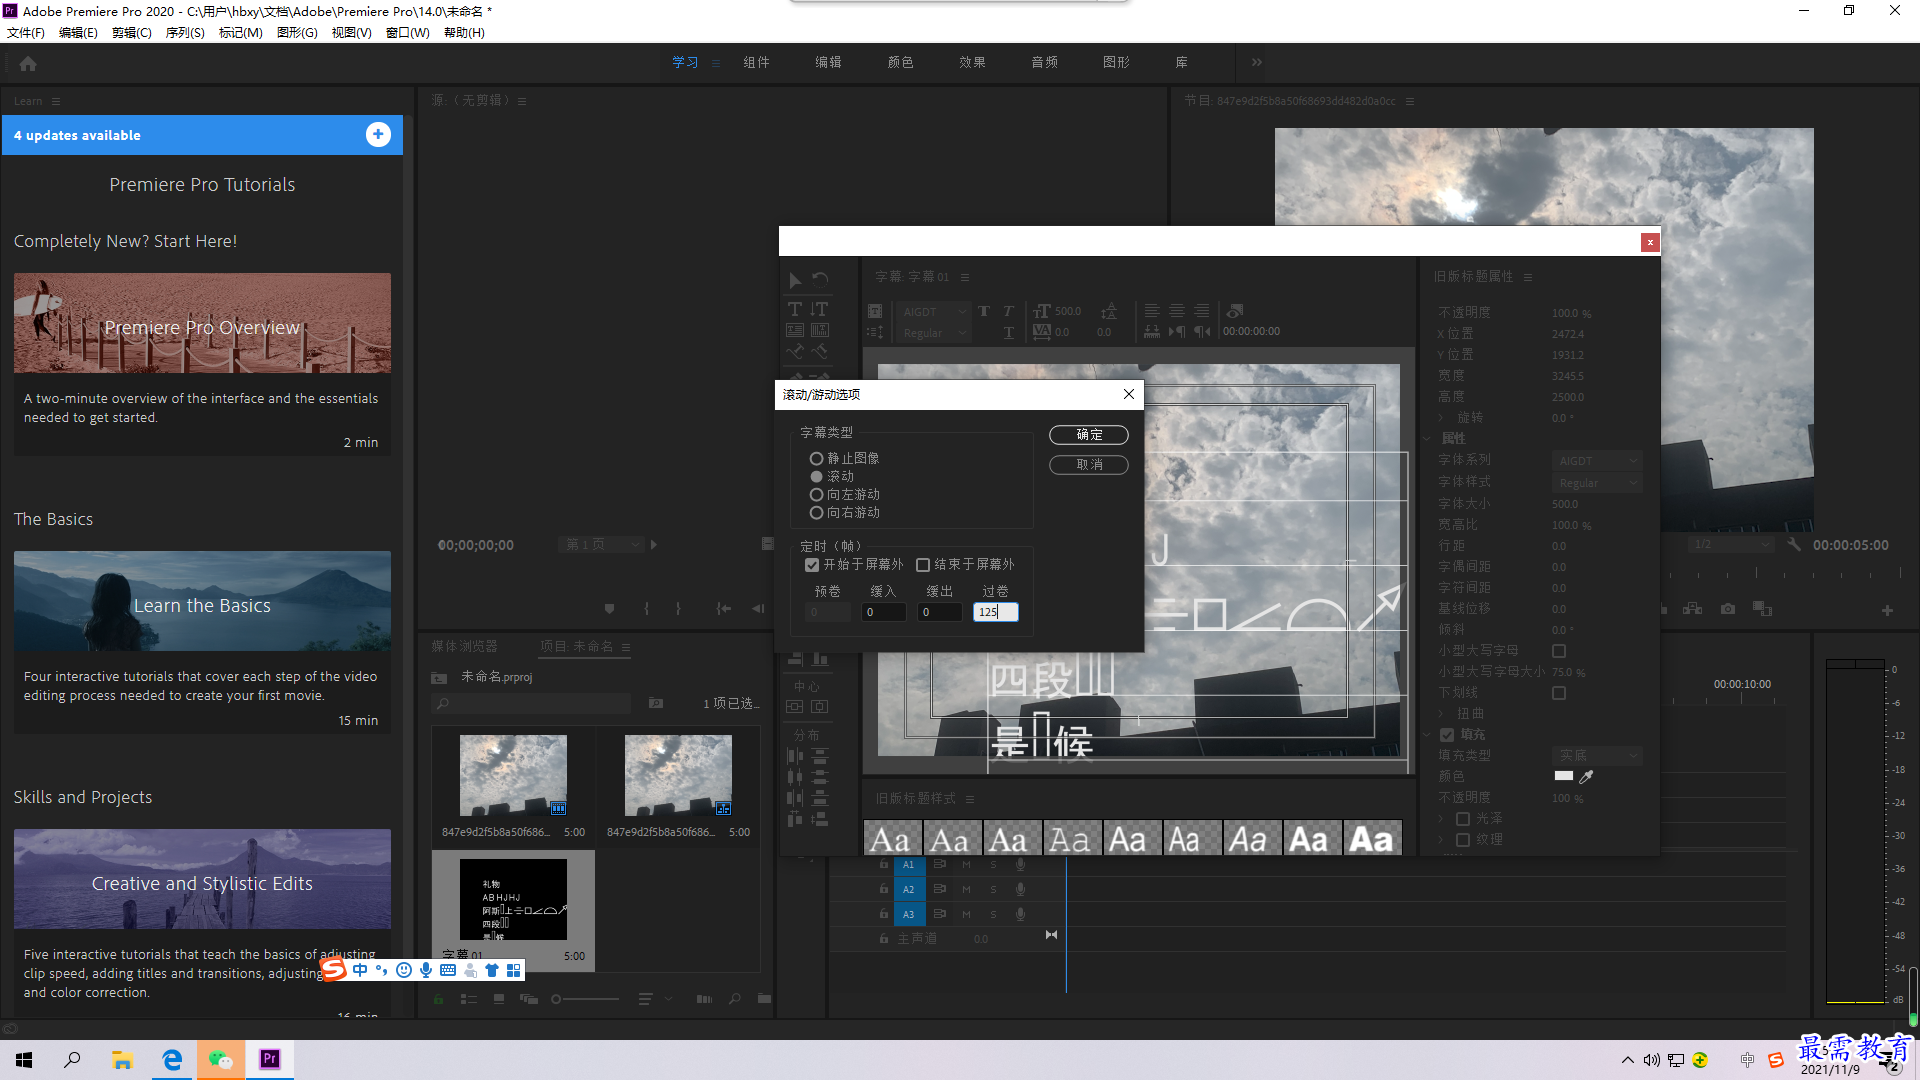Click 取消 button in roll/crawl dialog

[x=1089, y=464]
